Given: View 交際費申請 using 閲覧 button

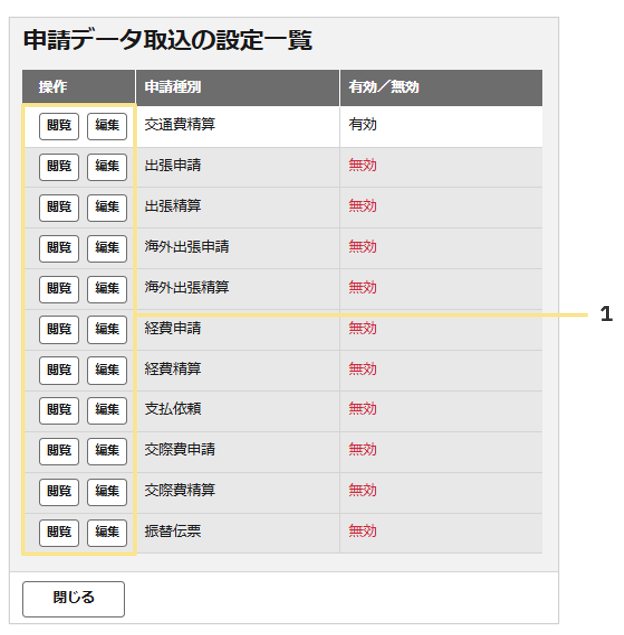Looking at the screenshot, I should [59, 451].
